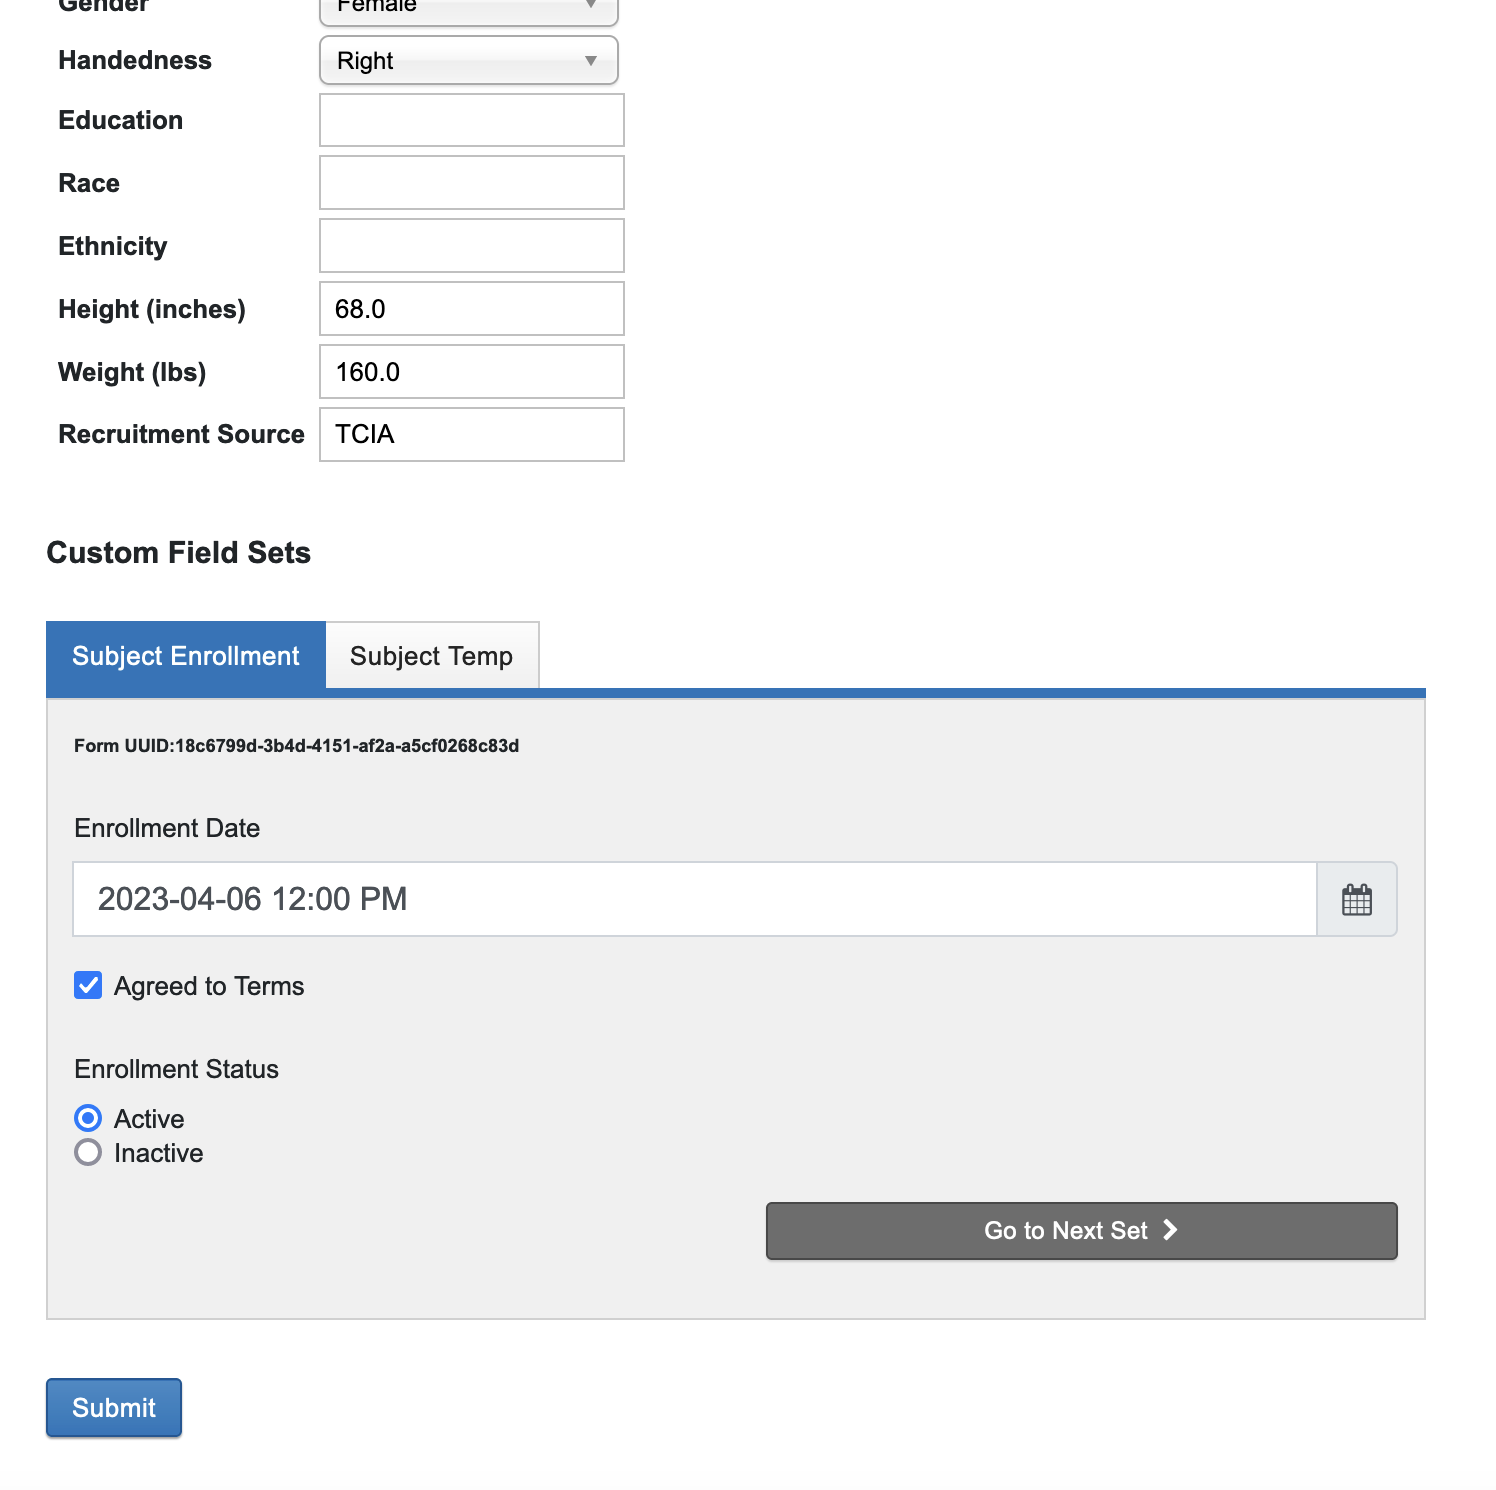Click the Submit button
The height and width of the screenshot is (1490, 1496).
click(114, 1407)
